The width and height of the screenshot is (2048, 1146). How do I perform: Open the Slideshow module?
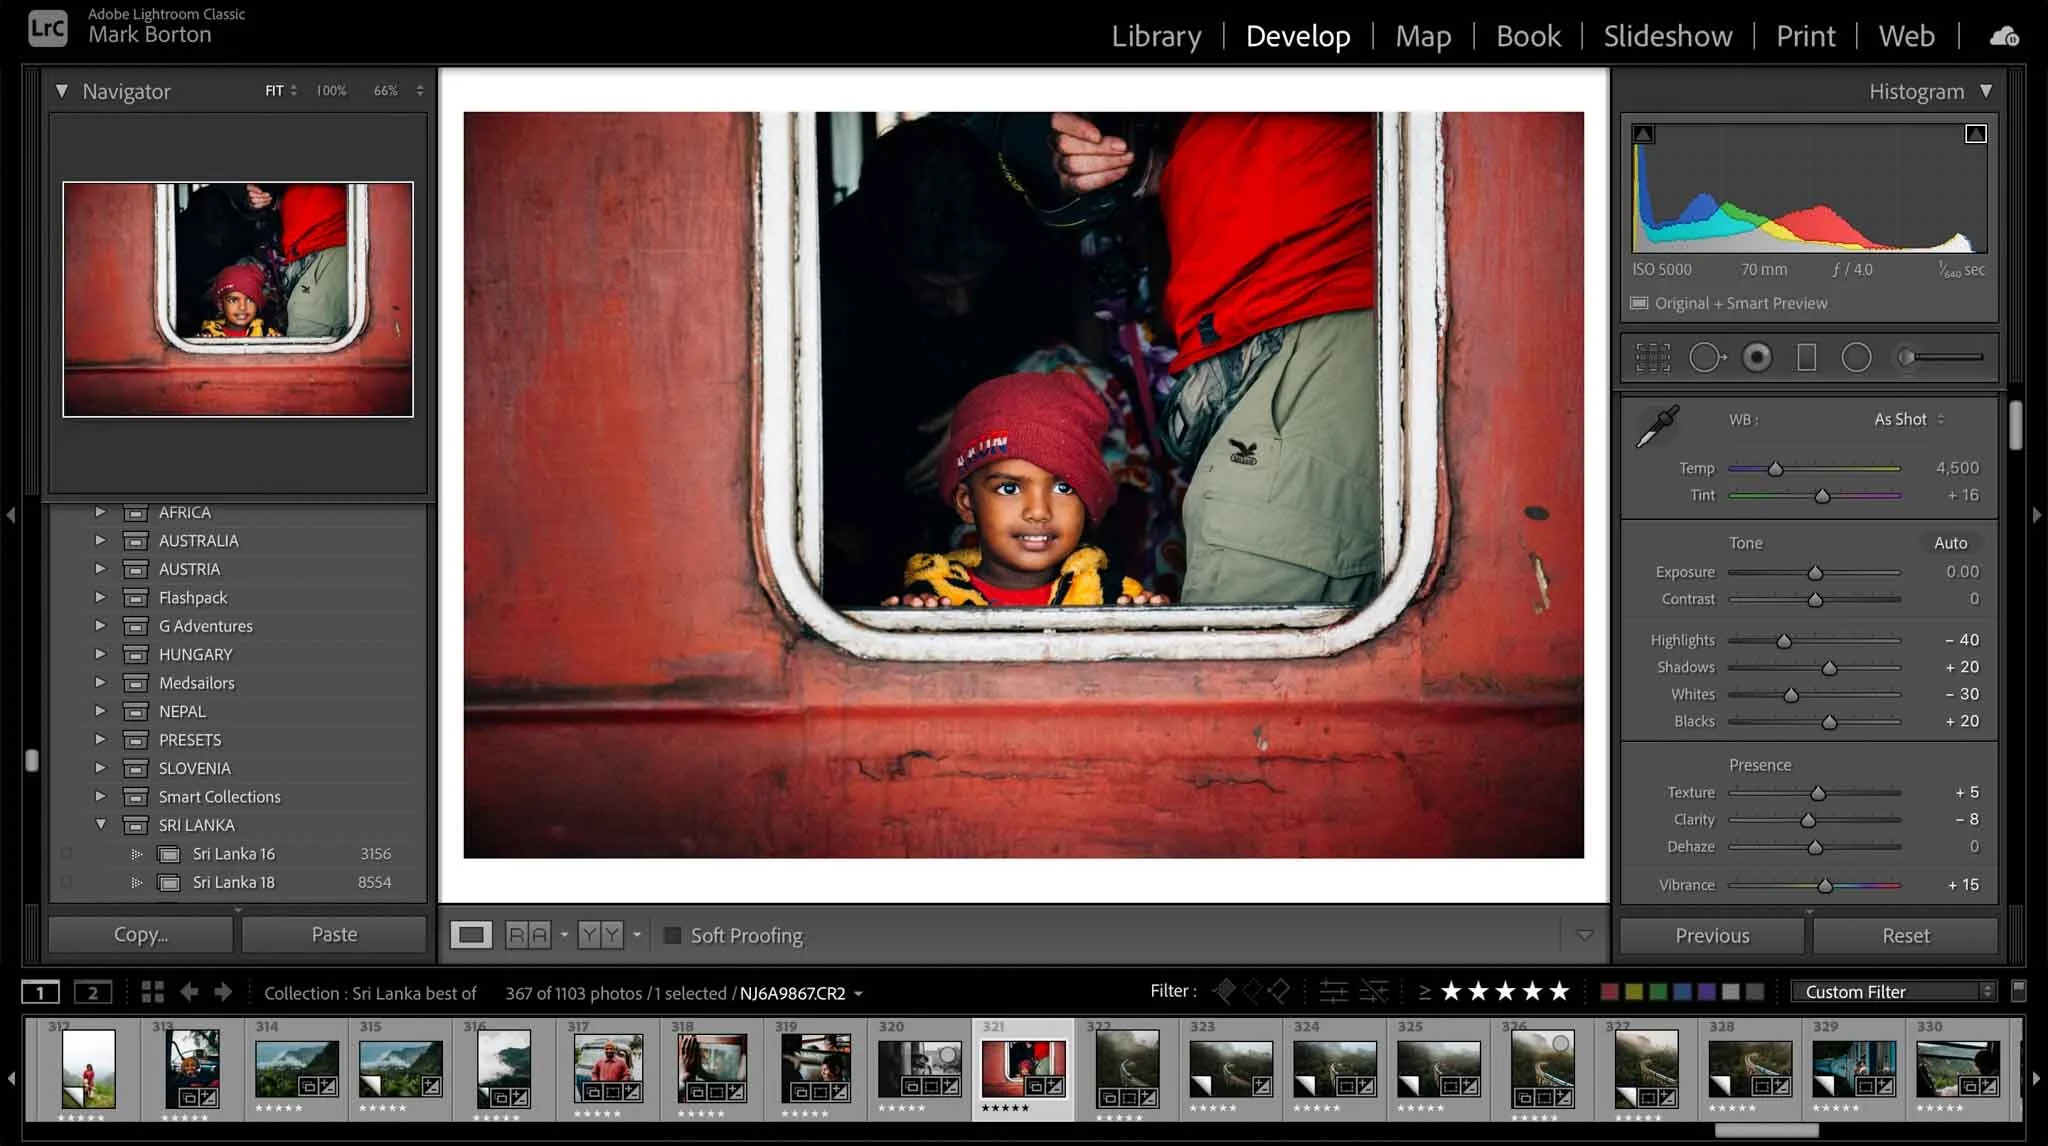1667,36
